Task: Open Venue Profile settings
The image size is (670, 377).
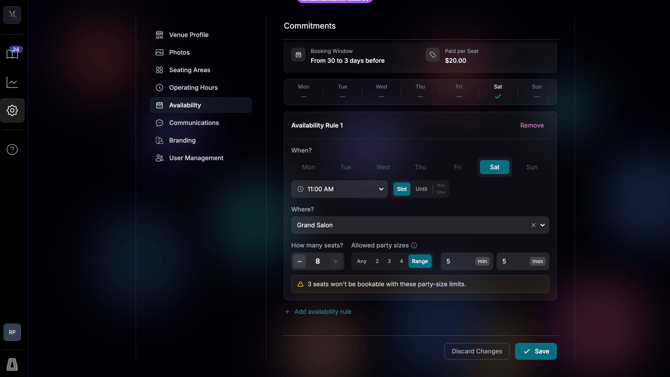Action: [200, 35]
